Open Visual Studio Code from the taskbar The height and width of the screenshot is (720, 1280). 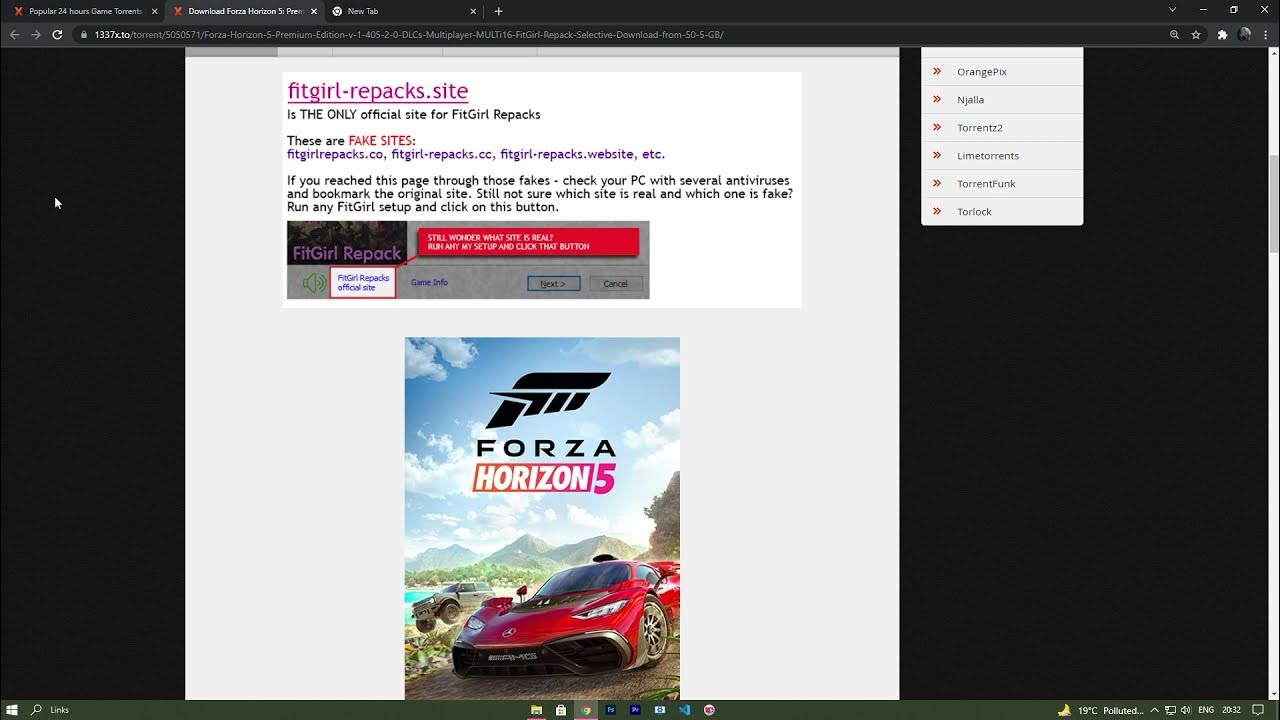pyautogui.click(x=684, y=710)
